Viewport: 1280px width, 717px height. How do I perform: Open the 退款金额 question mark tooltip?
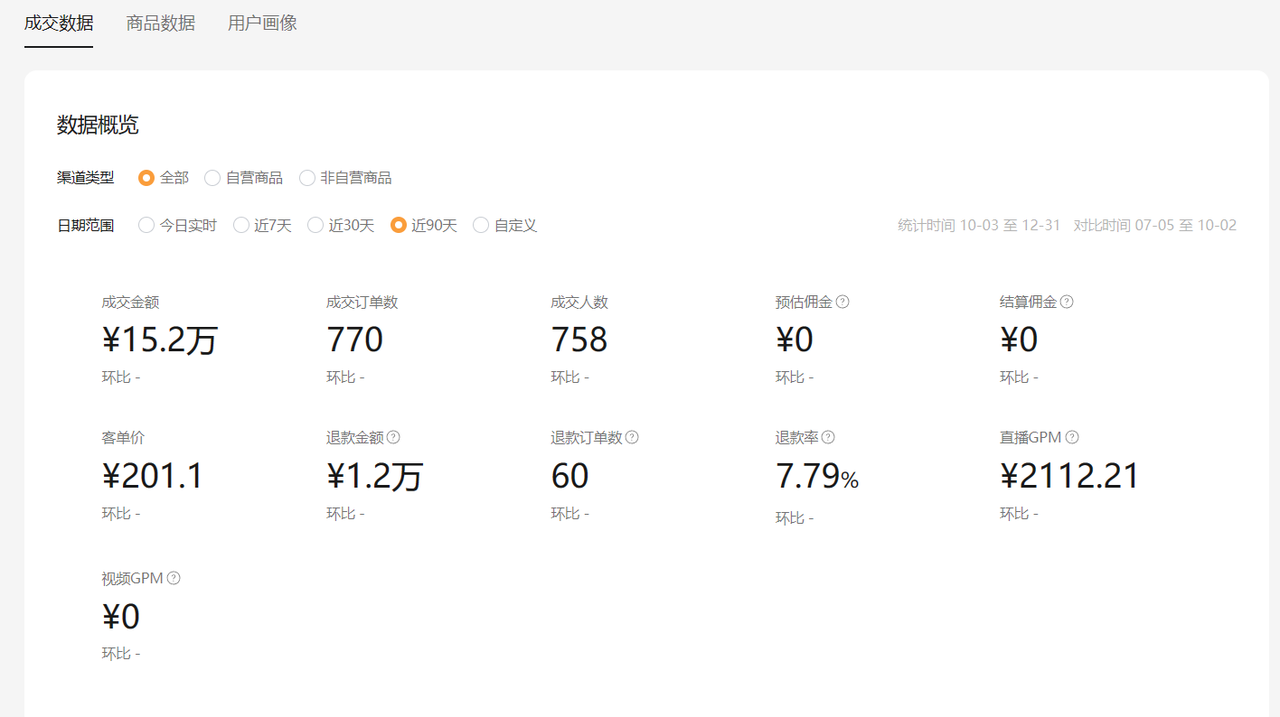tap(393, 438)
